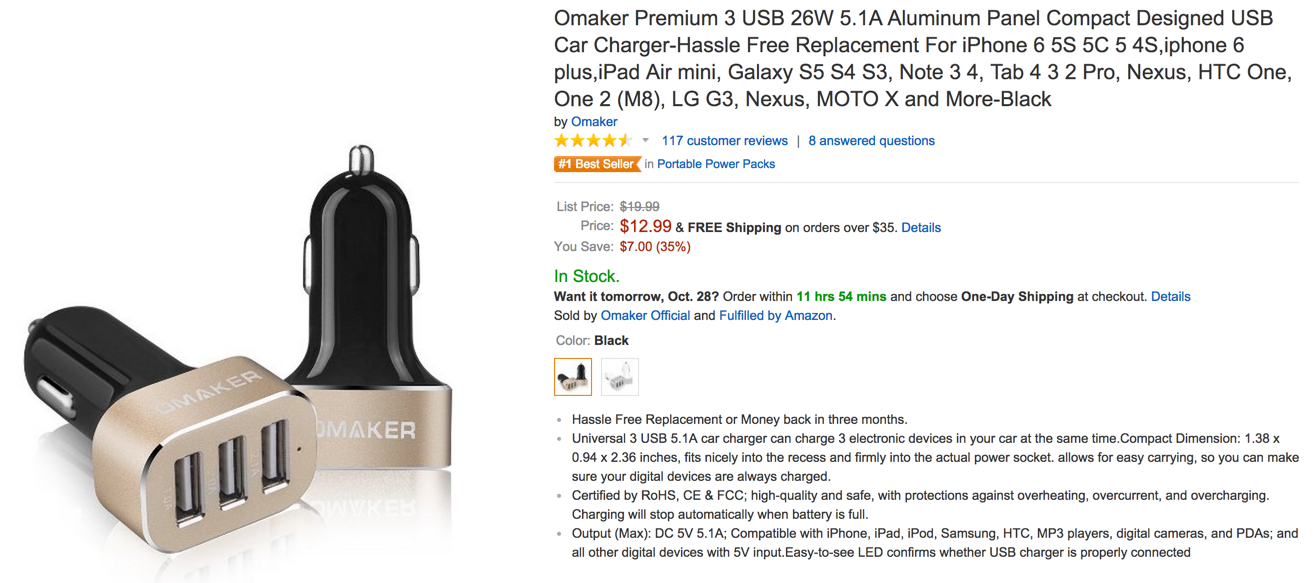Click the In Stock availability text
The image size is (1313, 583).
coord(586,275)
